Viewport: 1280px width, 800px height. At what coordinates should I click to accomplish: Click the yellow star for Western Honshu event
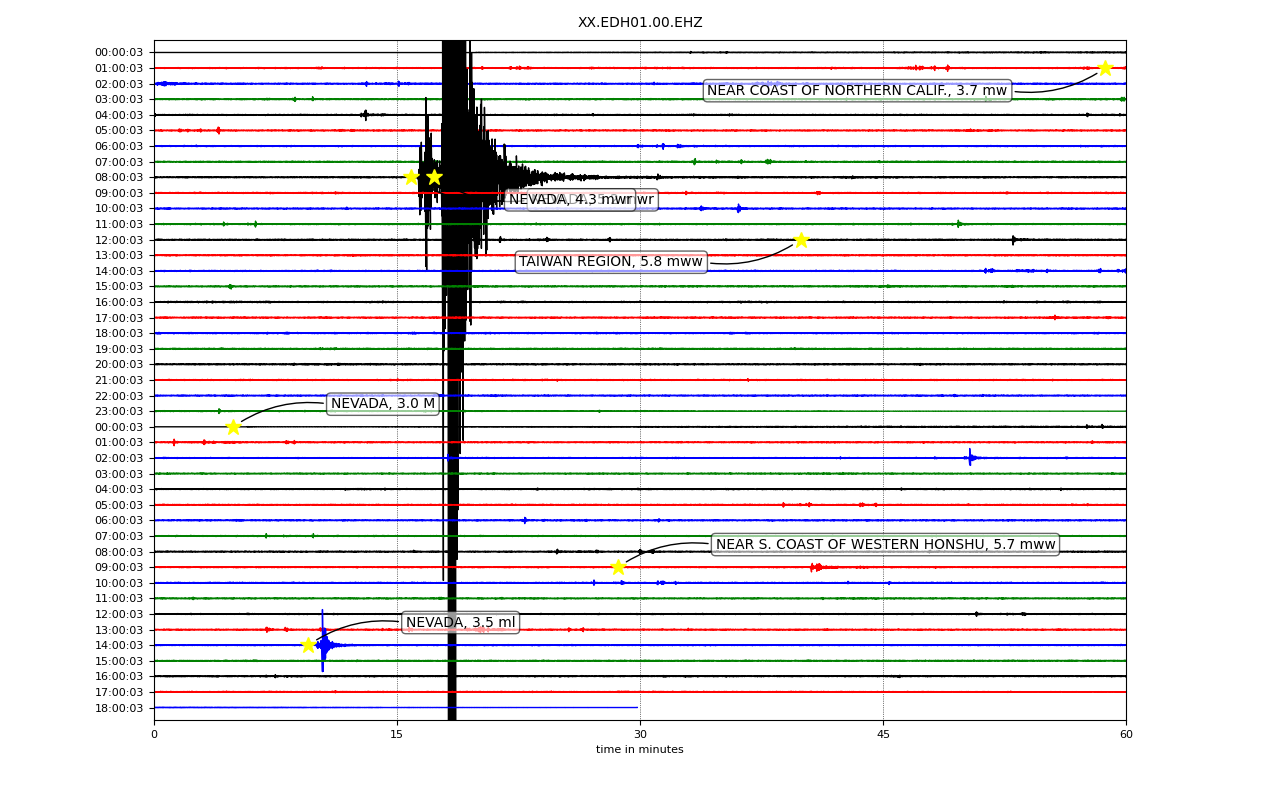(x=618, y=567)
